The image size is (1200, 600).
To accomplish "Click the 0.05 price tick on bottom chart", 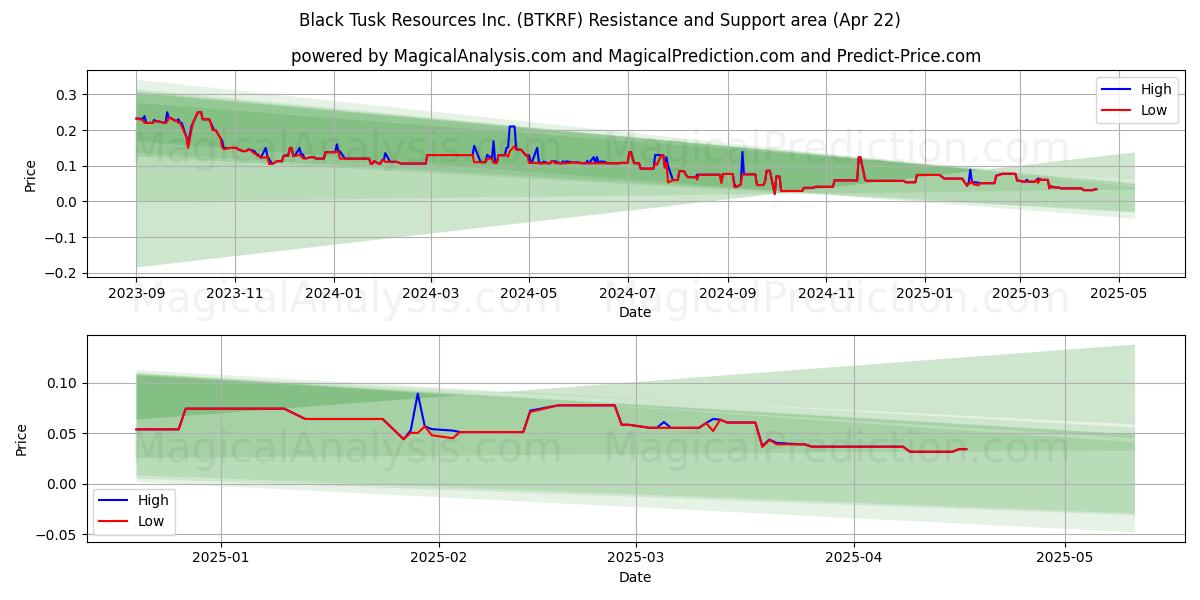I will click(64, 434).
